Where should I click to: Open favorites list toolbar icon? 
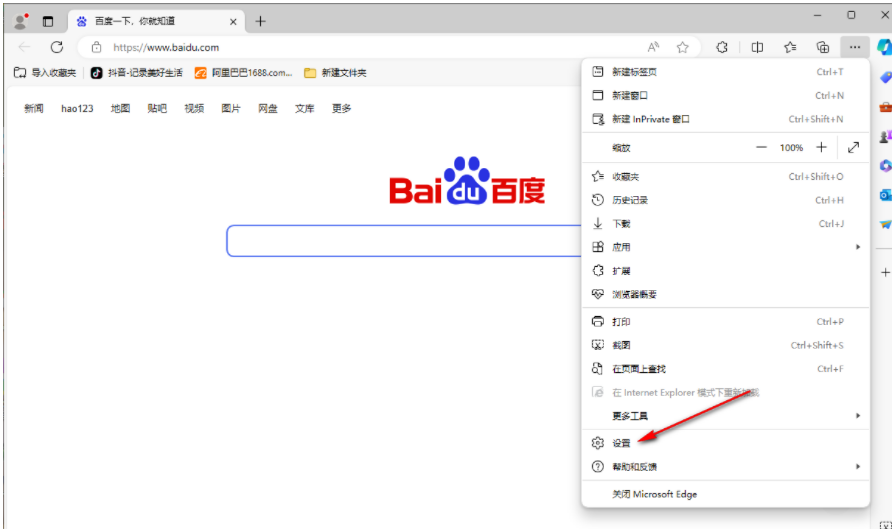tap(790, 47)
